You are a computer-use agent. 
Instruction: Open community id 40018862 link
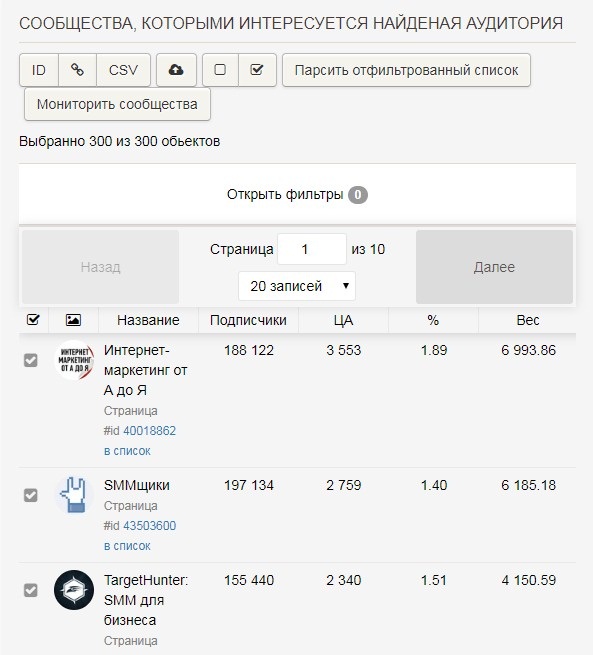pyautogui.click(x=149, y=431)
